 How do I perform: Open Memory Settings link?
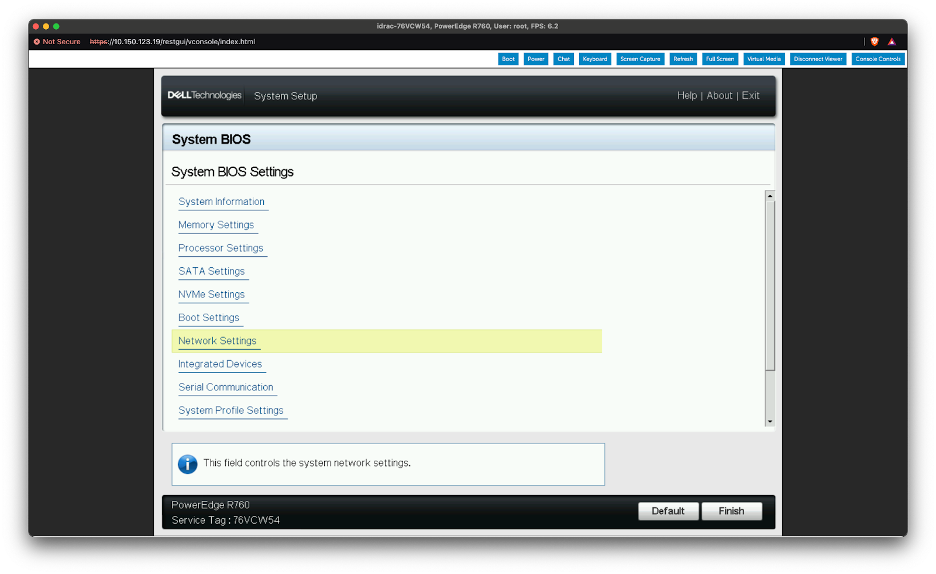click(216, 225)
